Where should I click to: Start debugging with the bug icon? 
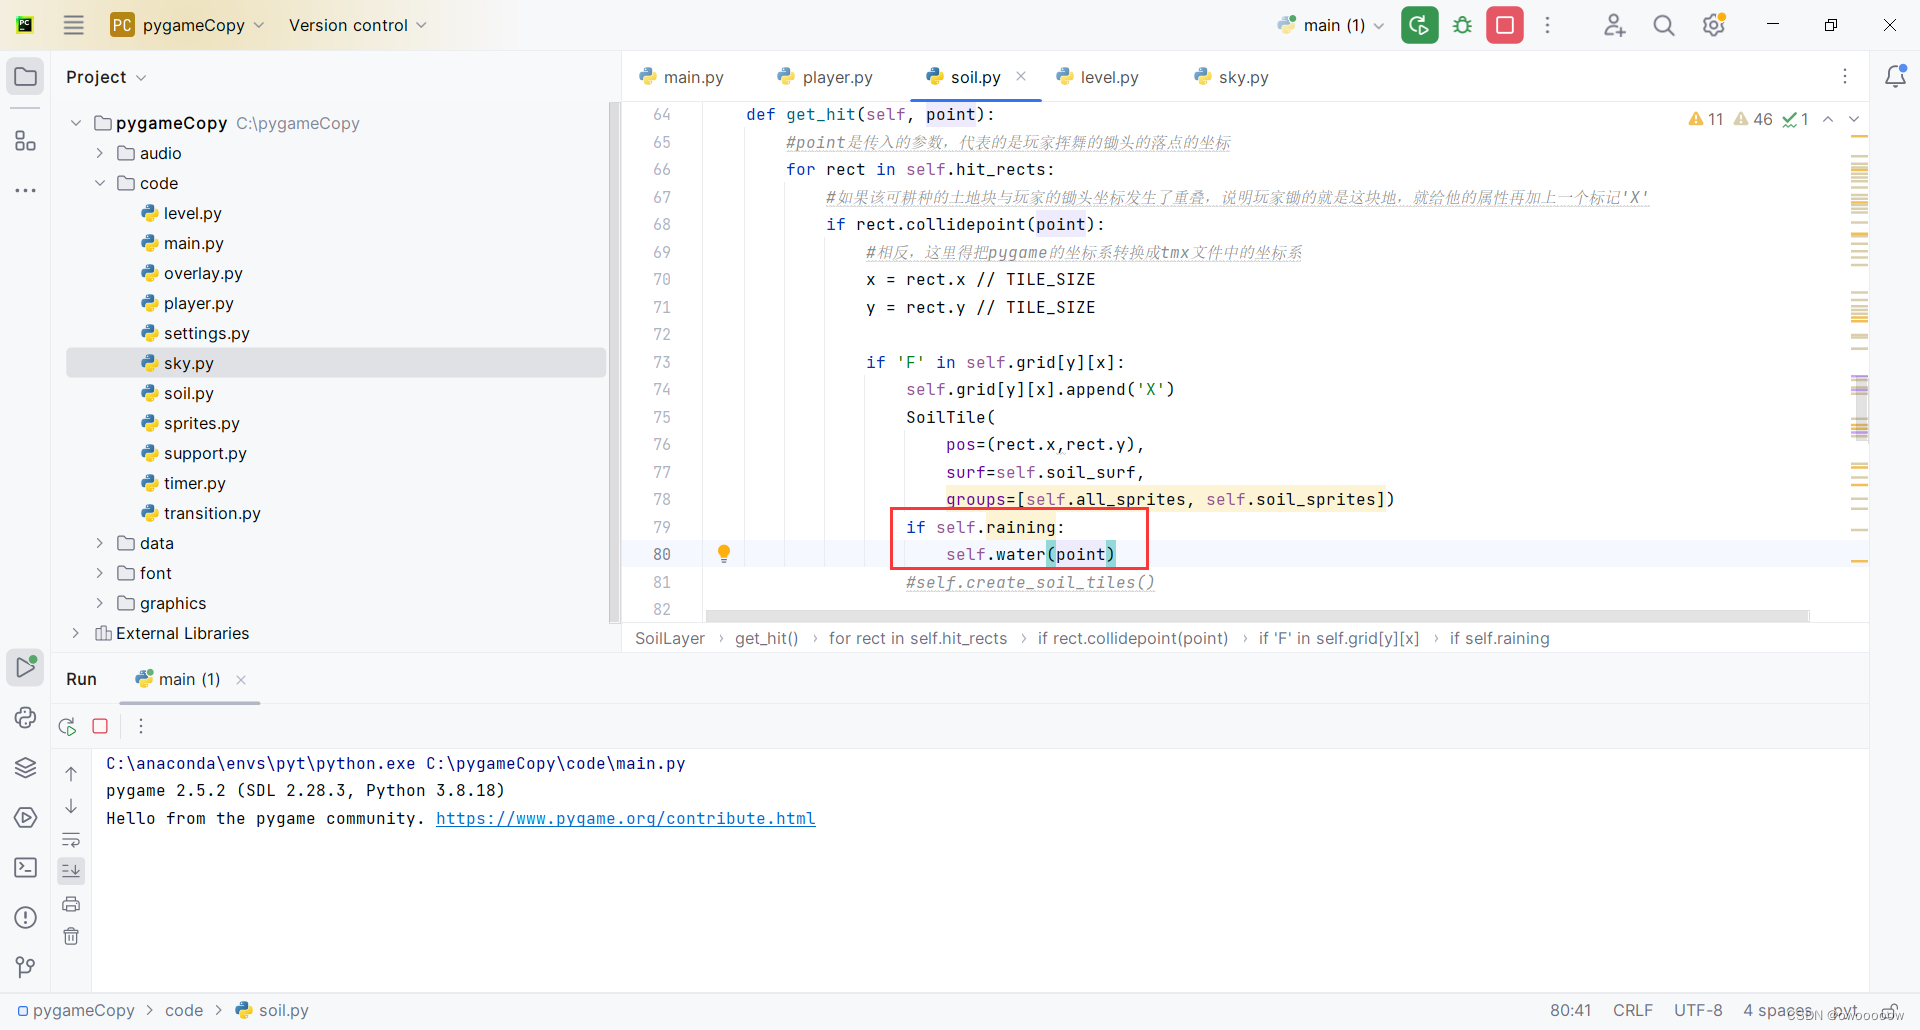click(1463, 25)
